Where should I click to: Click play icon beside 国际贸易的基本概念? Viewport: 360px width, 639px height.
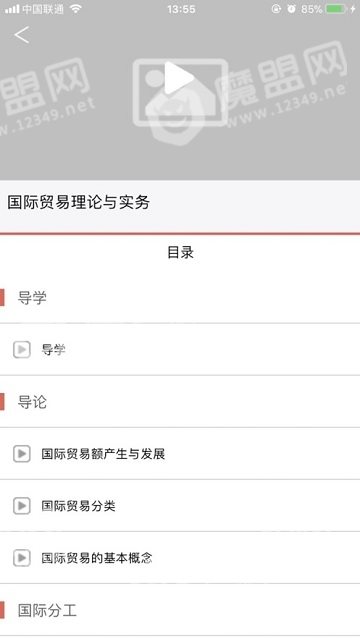pyautogui.click(x=22, y=557)
